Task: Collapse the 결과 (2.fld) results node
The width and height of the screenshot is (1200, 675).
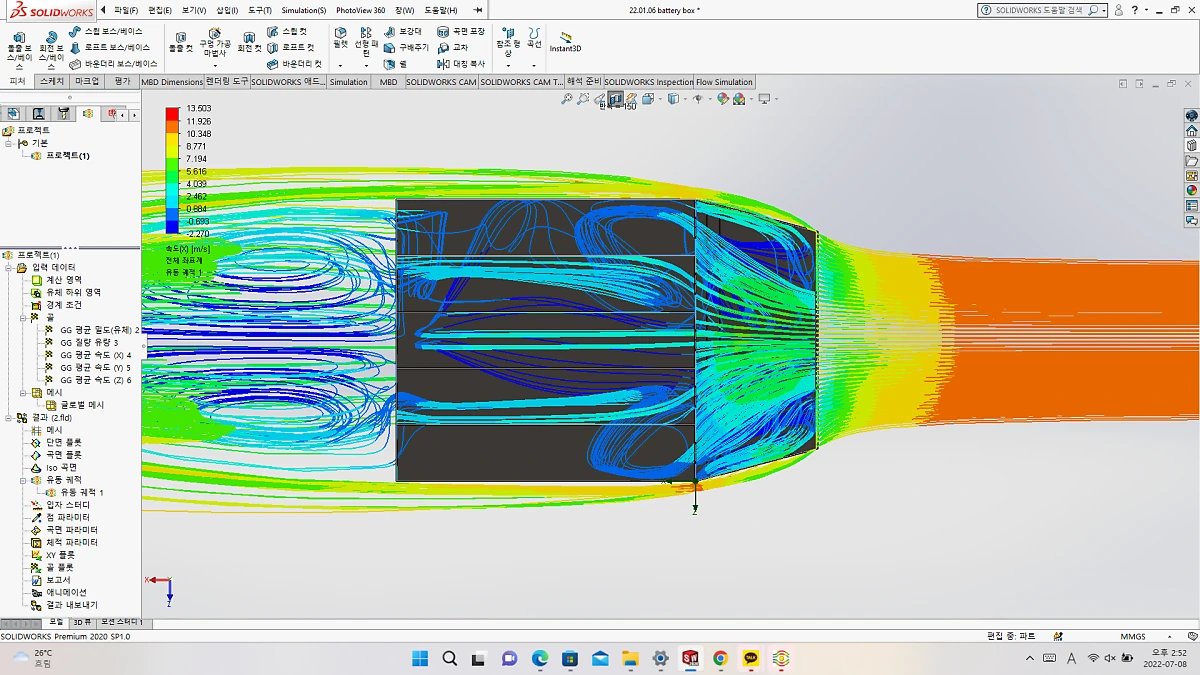Action: point(9,418)
